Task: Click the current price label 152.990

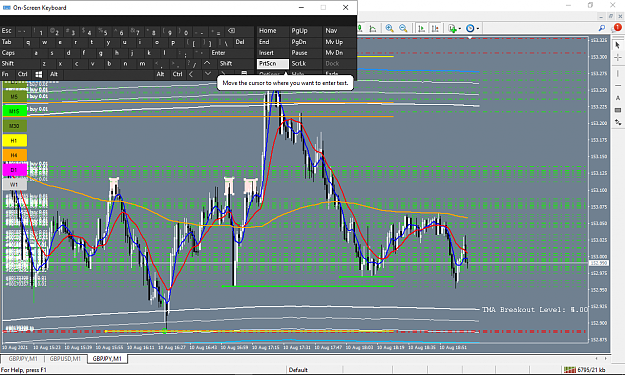Action: click(x=599, y=263)
